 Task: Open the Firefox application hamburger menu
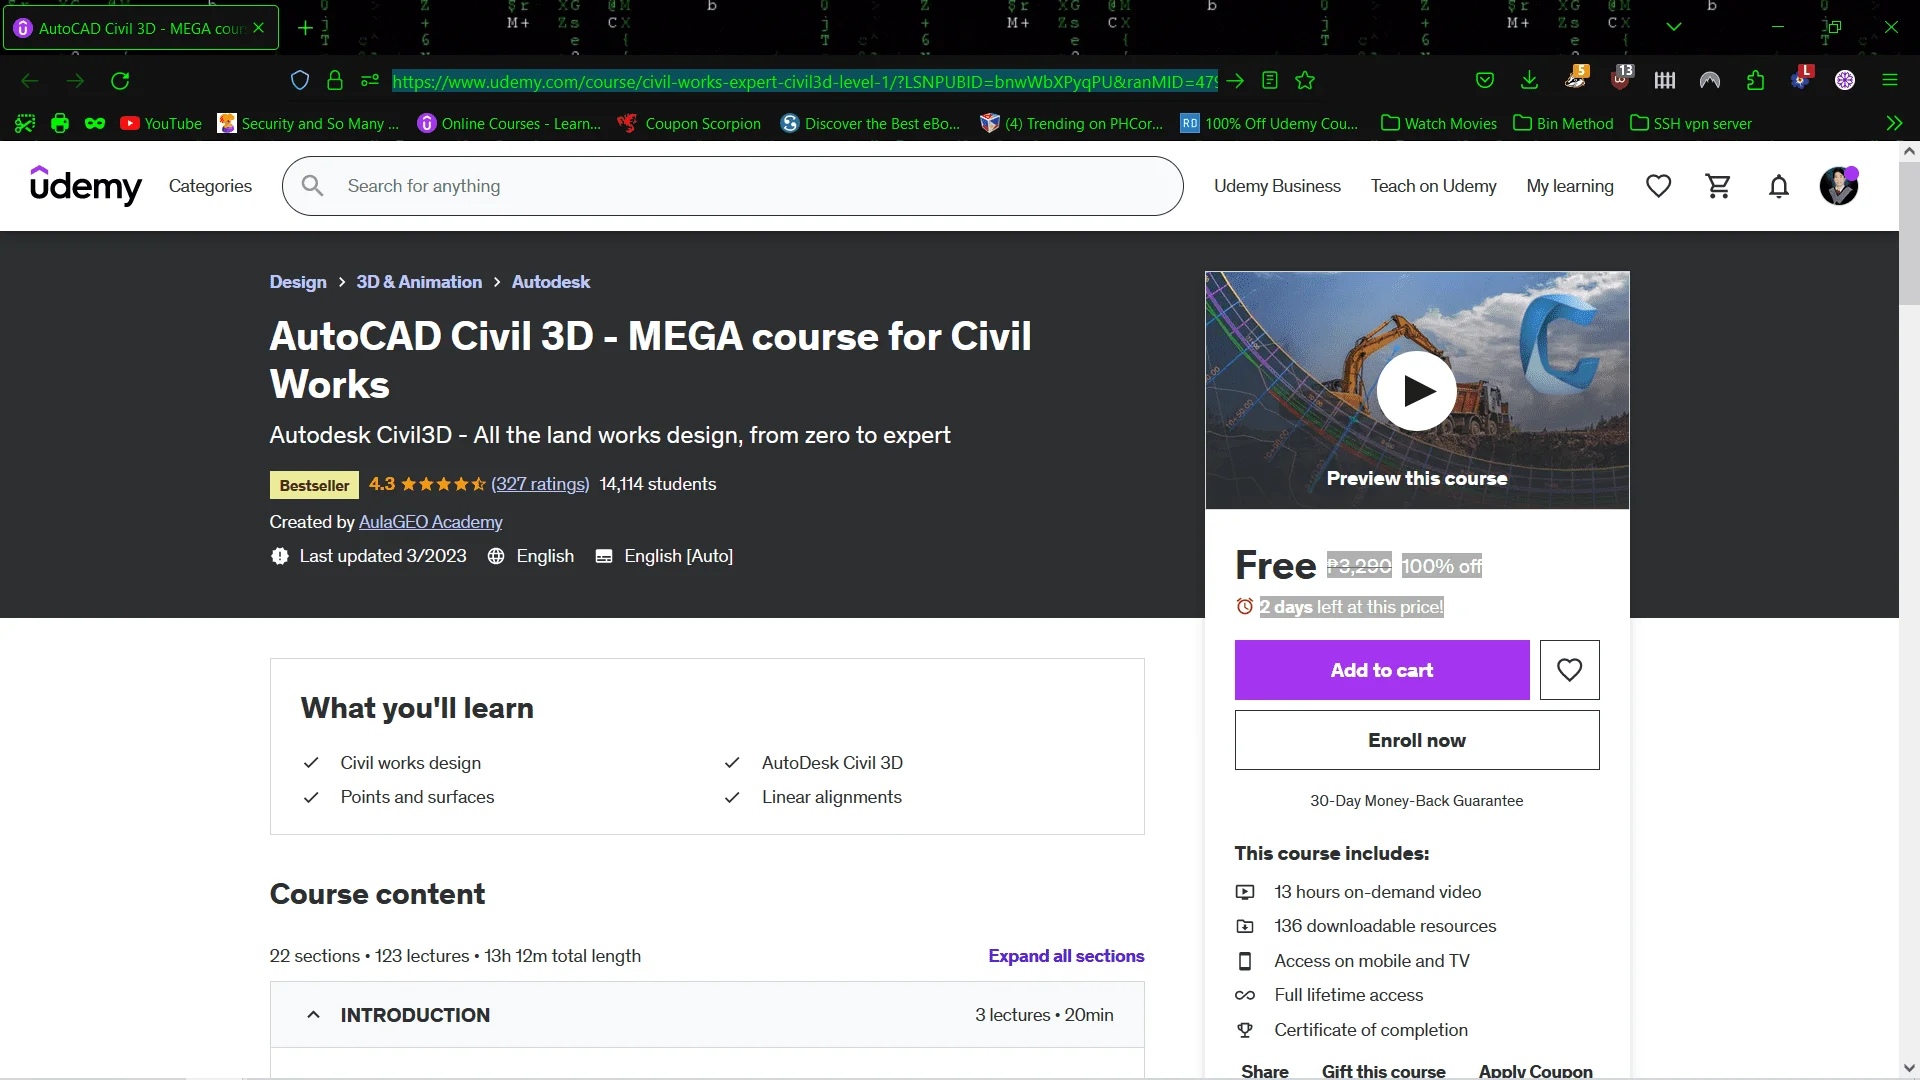[x=1890, y=81]
